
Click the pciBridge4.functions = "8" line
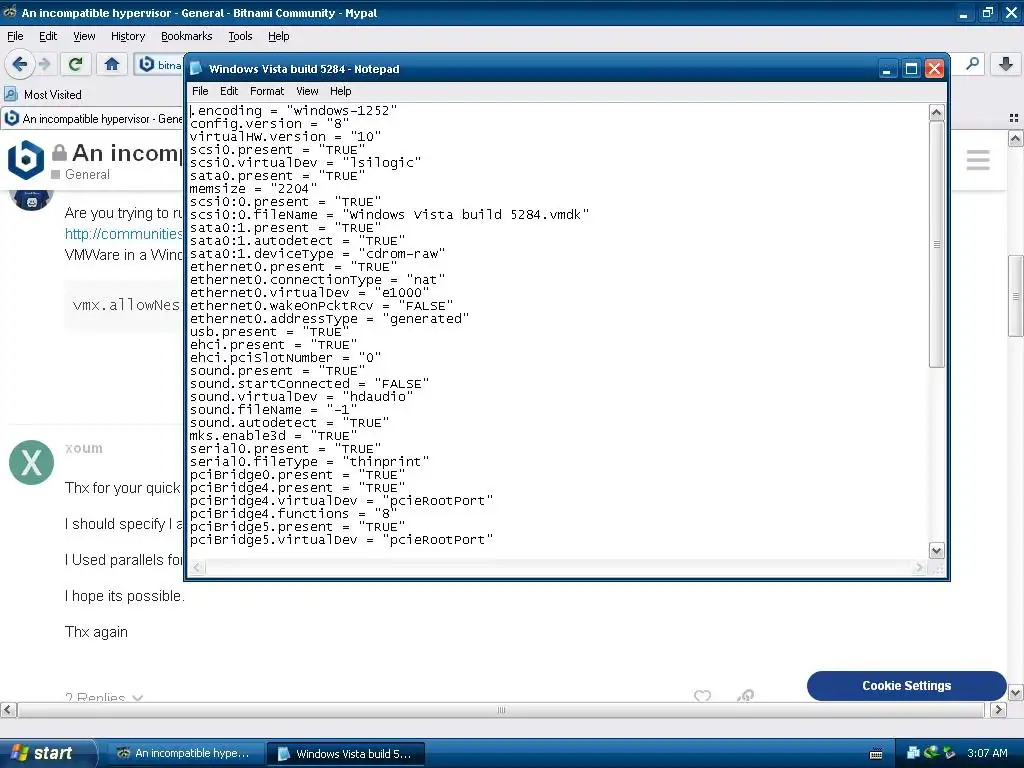[x=293, y=514]
